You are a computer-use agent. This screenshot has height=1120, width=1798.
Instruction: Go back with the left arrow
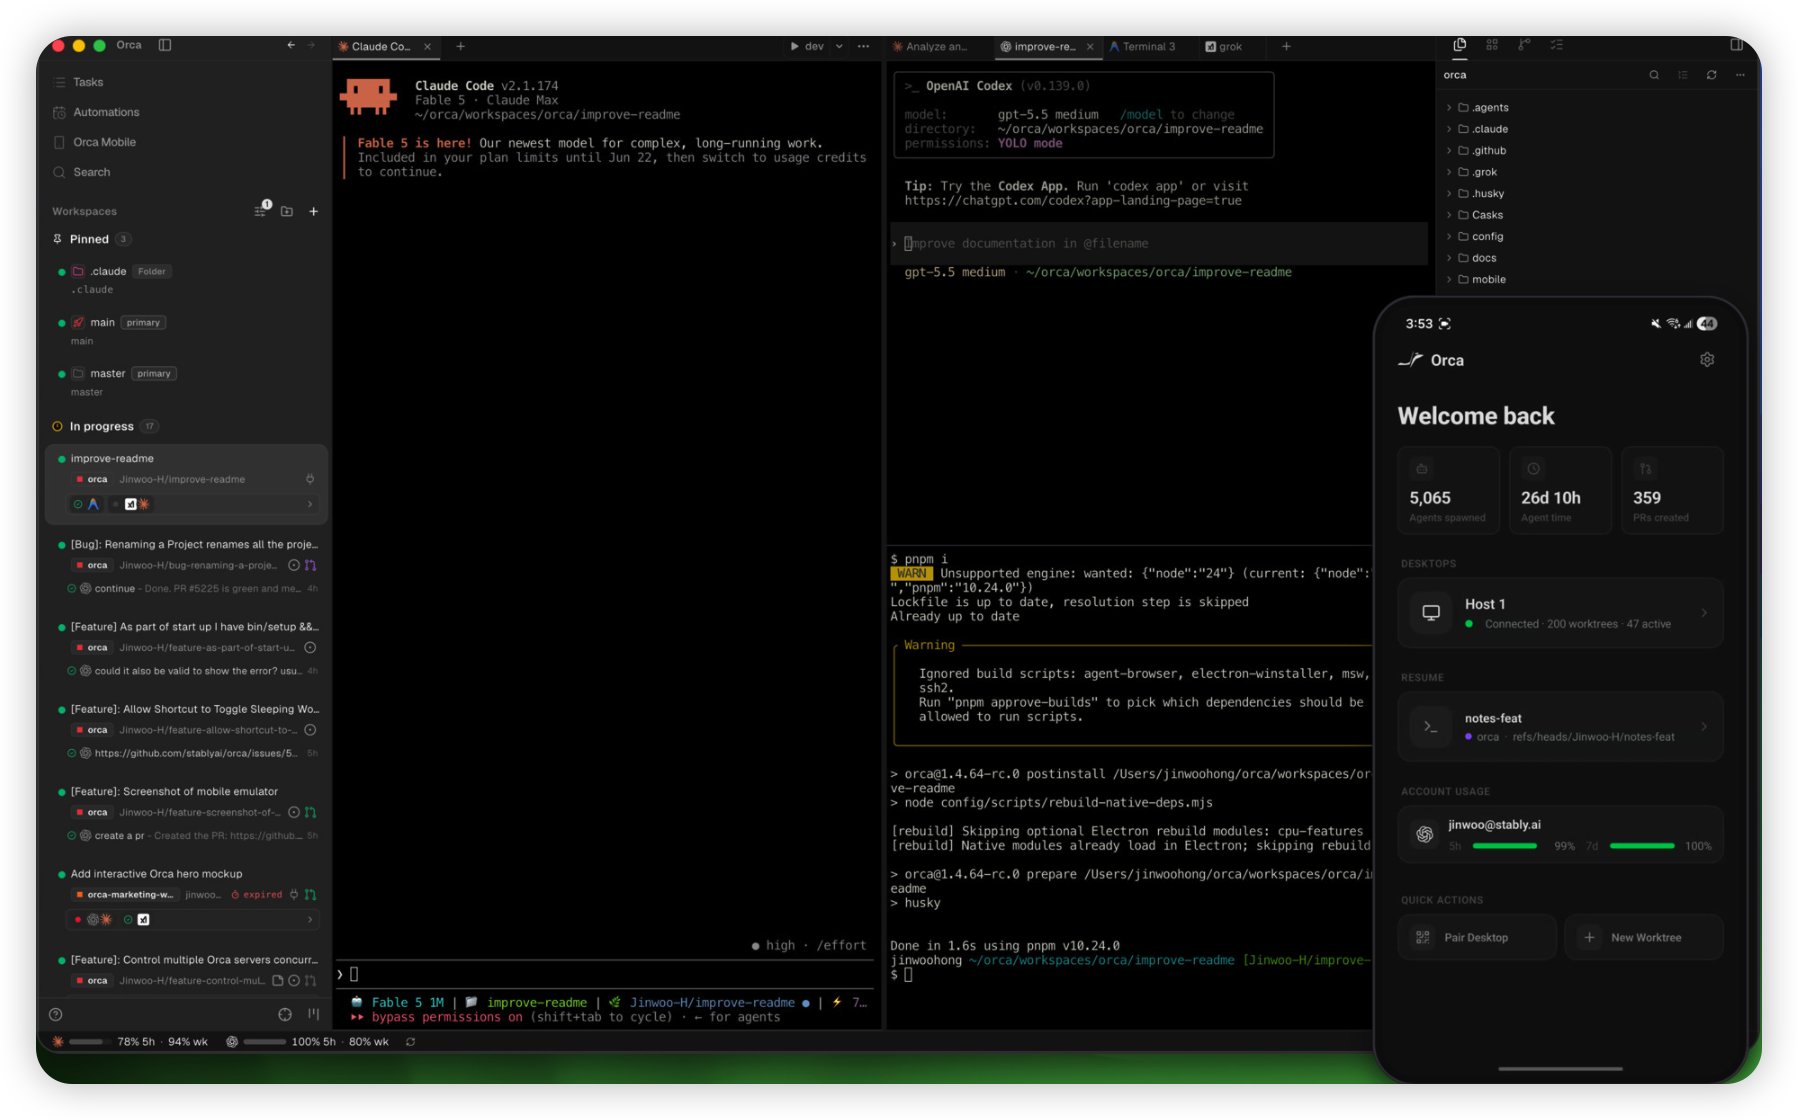(x=291, y=45)
